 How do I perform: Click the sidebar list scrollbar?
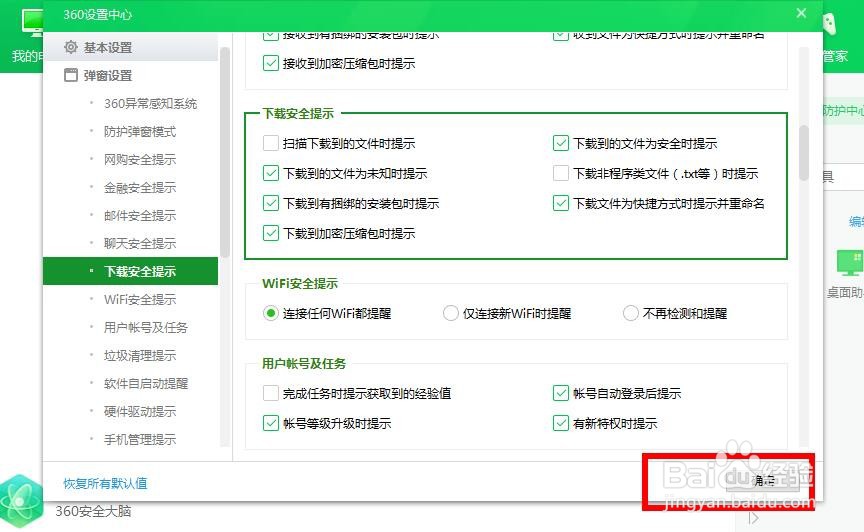[224, 153]
